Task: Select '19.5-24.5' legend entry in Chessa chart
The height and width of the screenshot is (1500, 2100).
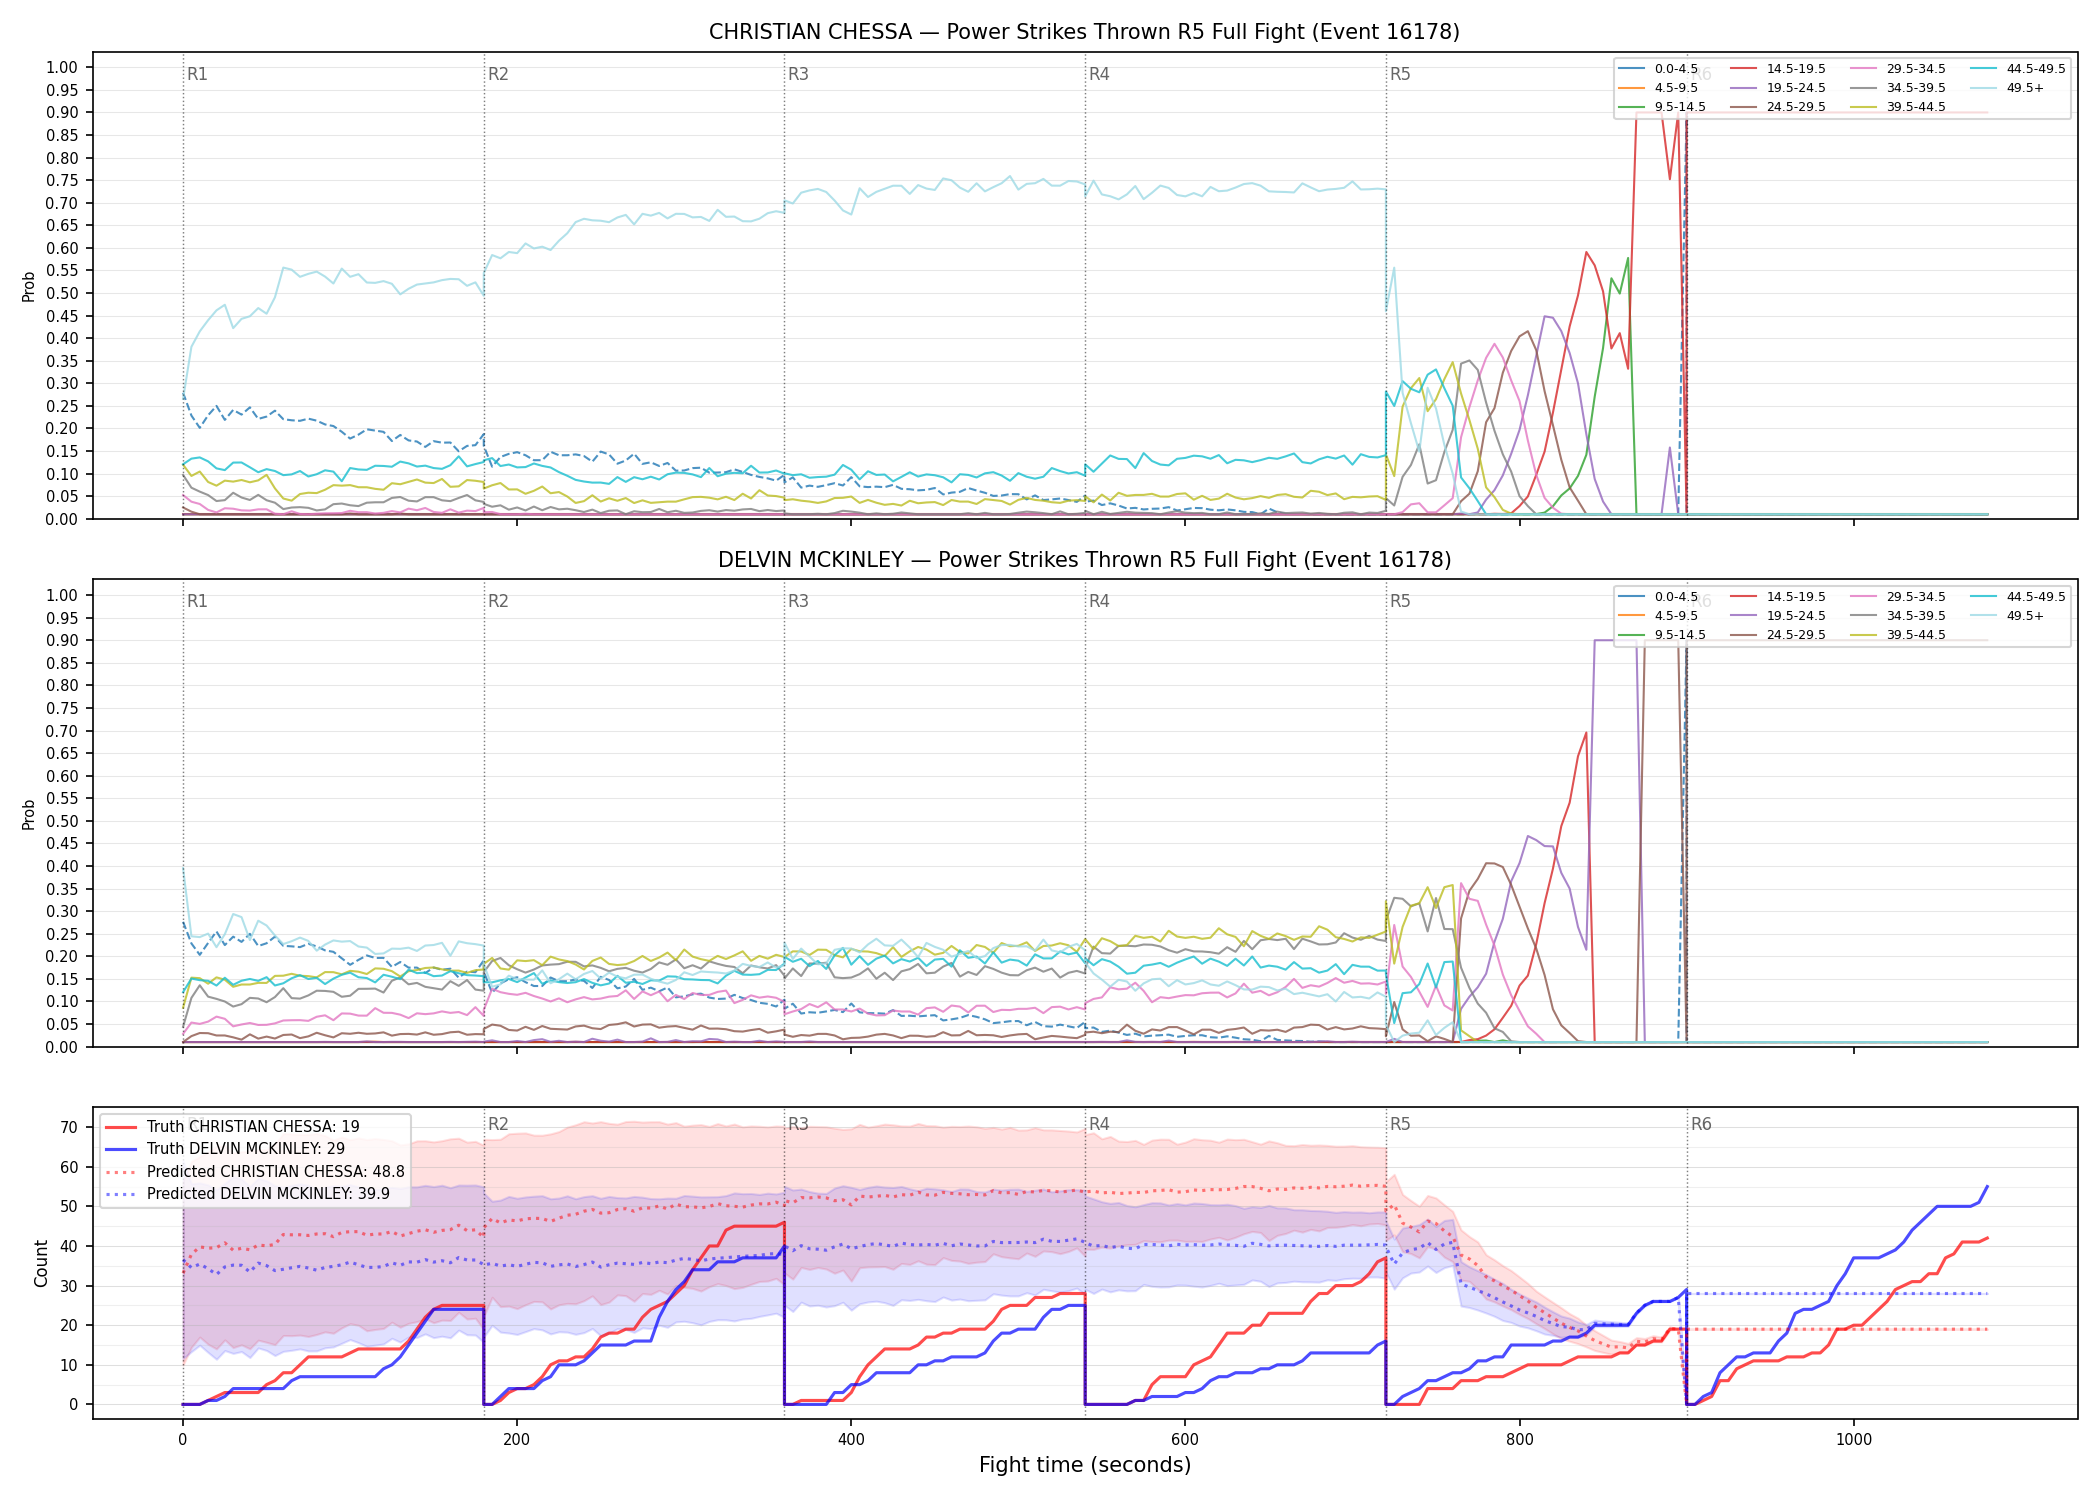Action: (1778, 88)
